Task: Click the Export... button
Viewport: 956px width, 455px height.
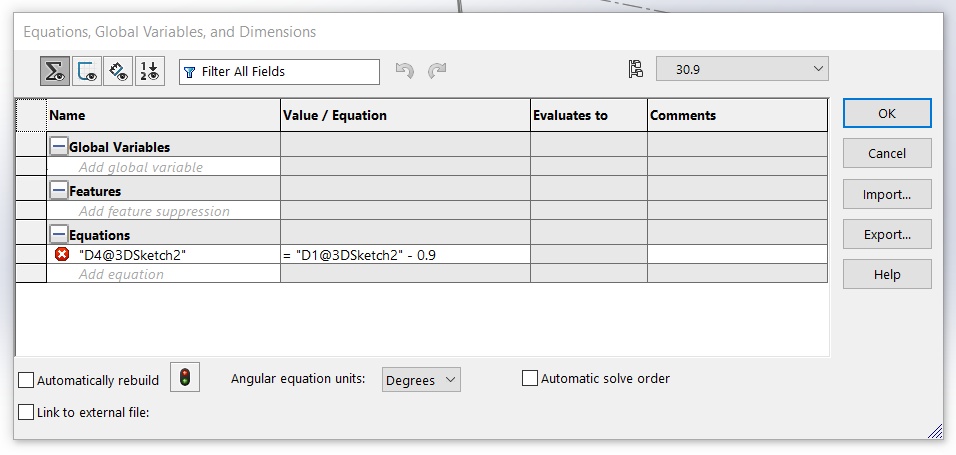Action: coord(887,234)
